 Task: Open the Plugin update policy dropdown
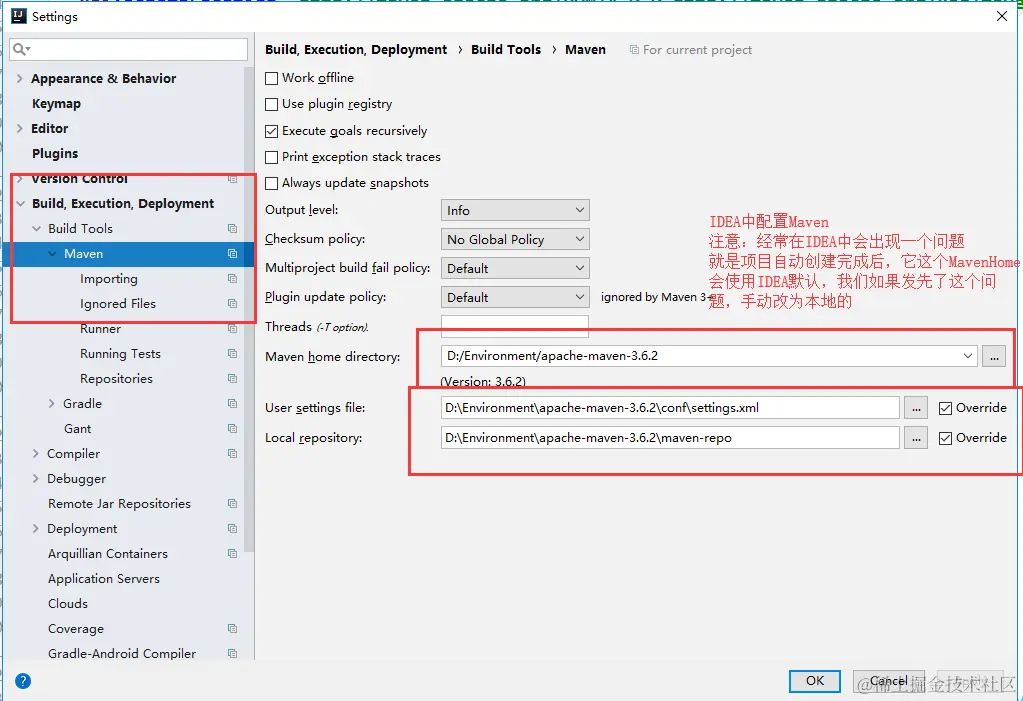pos(515,297)
